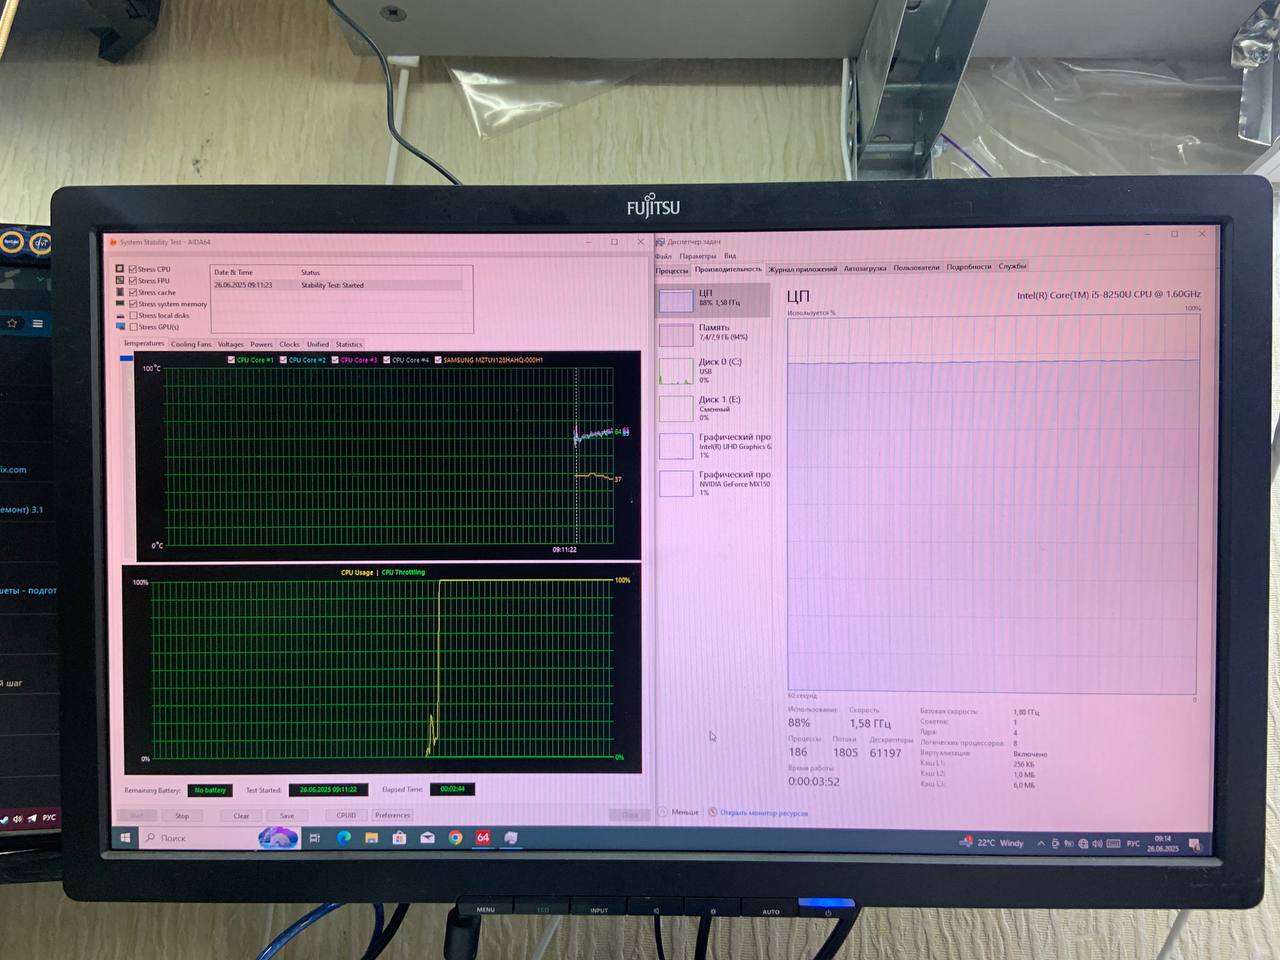Screen dimensions: 1280x960
Task: Open File Explorer from the taskbar
Action: pos(371,838)
